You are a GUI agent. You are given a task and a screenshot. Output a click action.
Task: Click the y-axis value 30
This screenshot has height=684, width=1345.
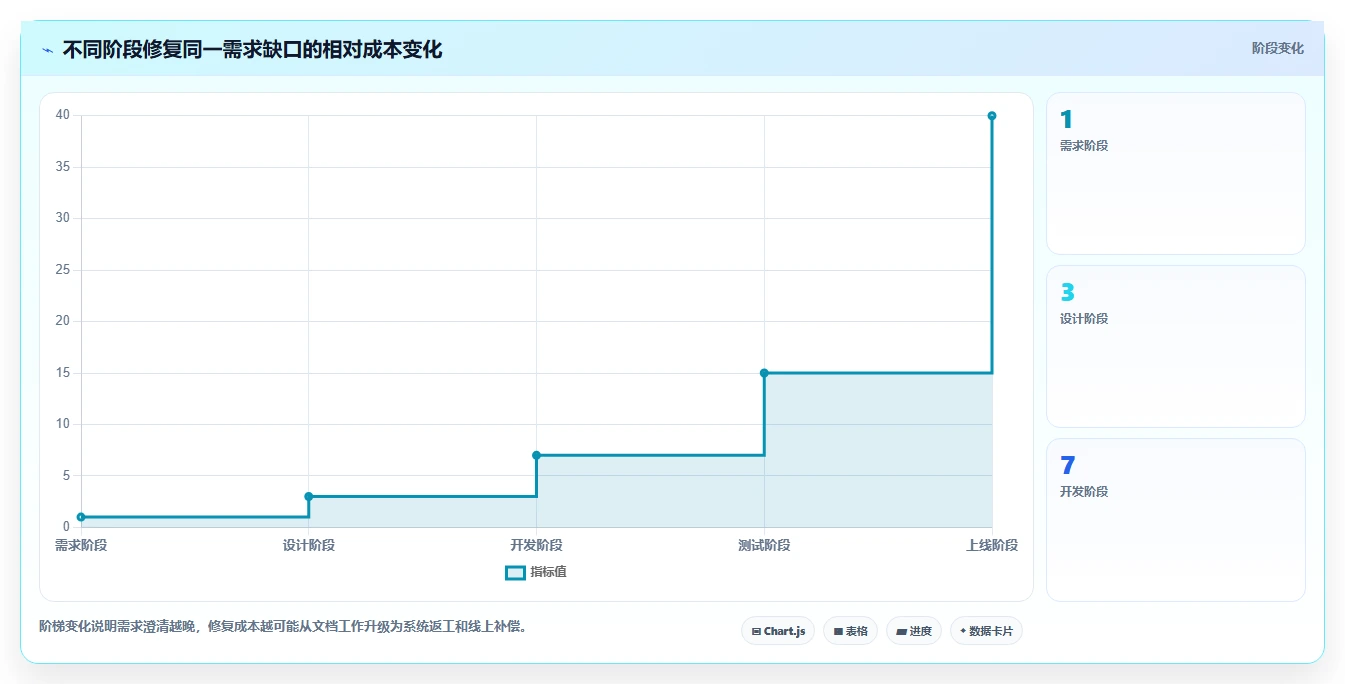tap(63, 218)
